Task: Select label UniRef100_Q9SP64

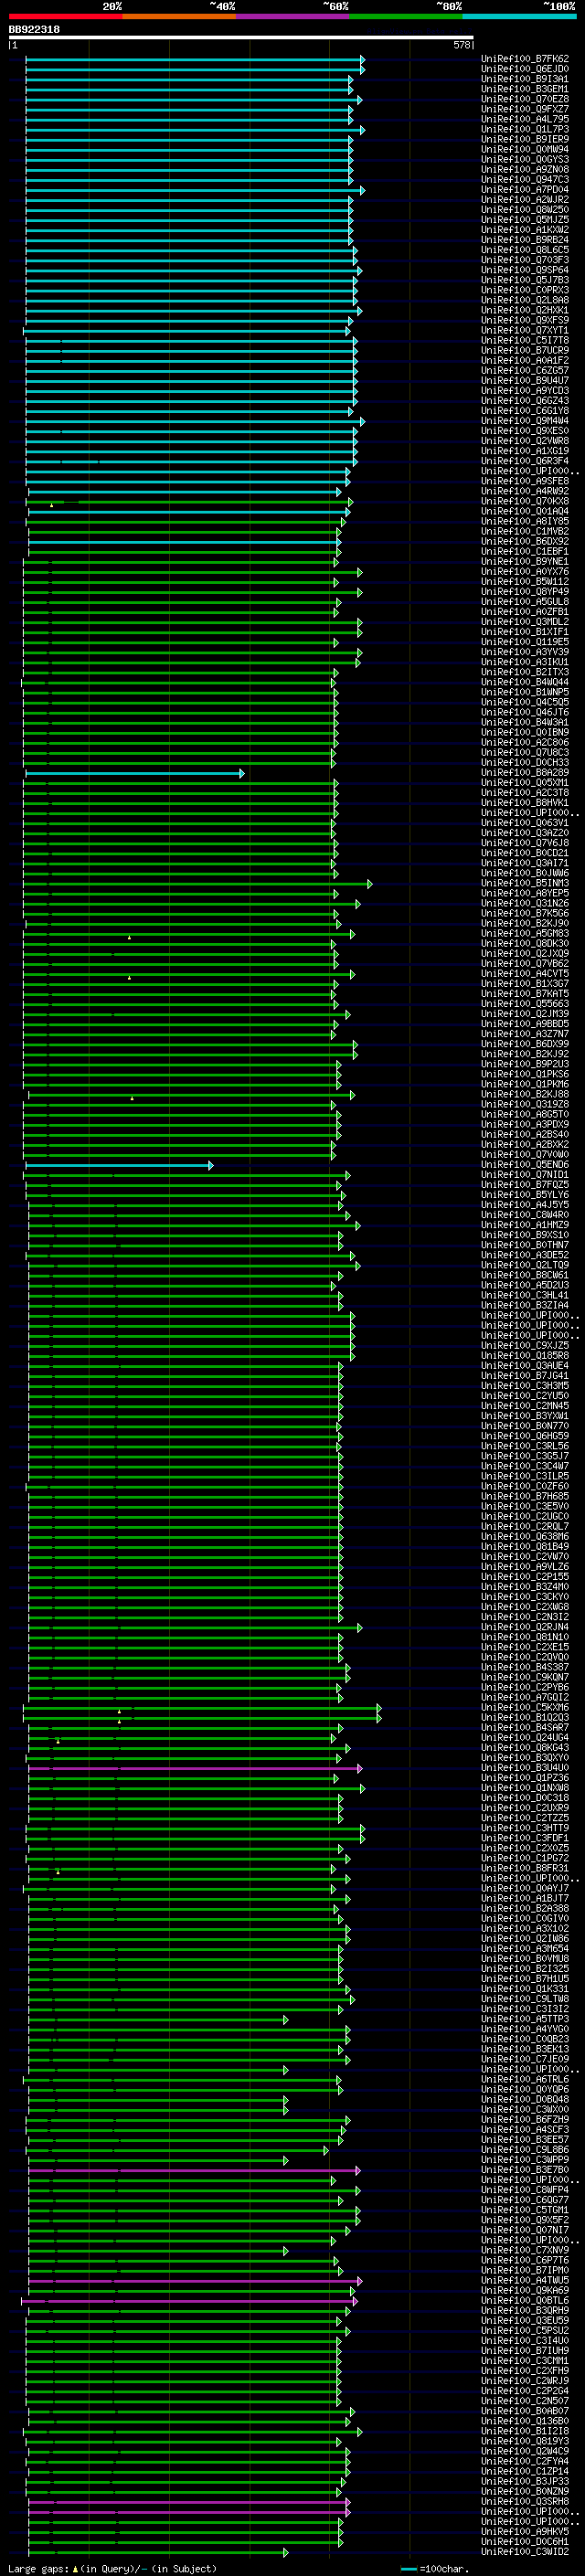Action: [525, 270]
